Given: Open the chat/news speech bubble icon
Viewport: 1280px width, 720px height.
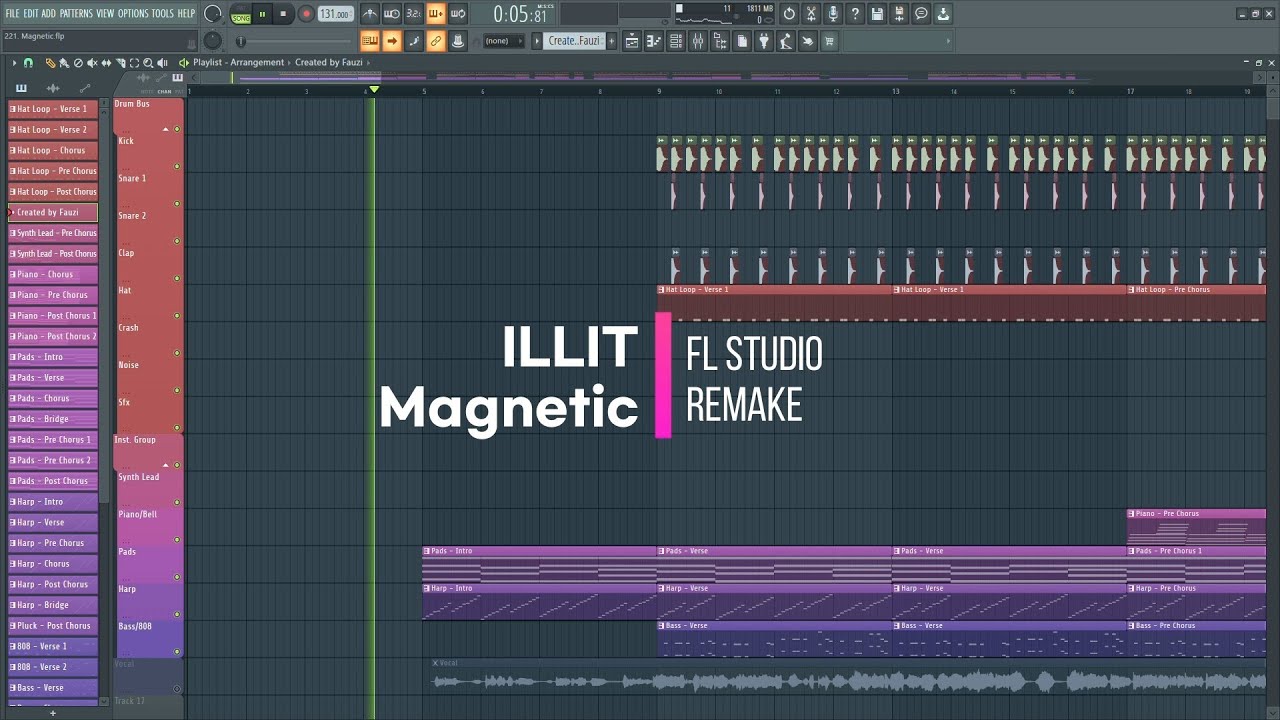Looking at the screenshot, I should click(921, 14).
